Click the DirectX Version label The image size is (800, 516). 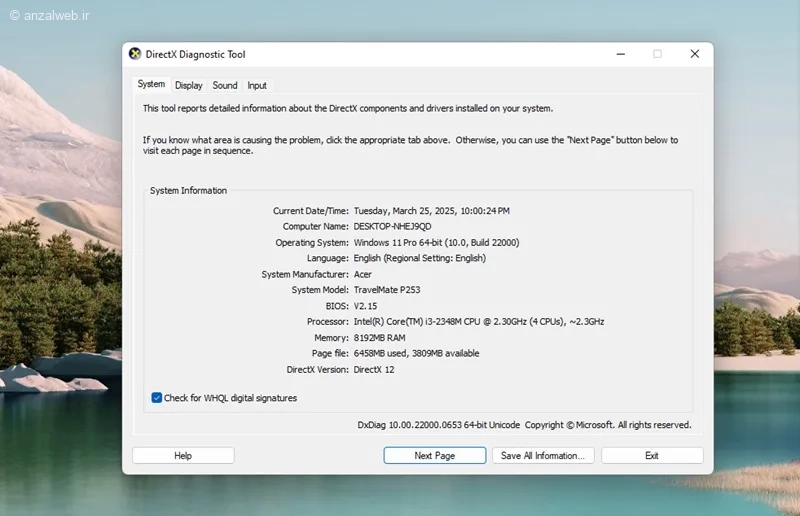tap(318, 370)
